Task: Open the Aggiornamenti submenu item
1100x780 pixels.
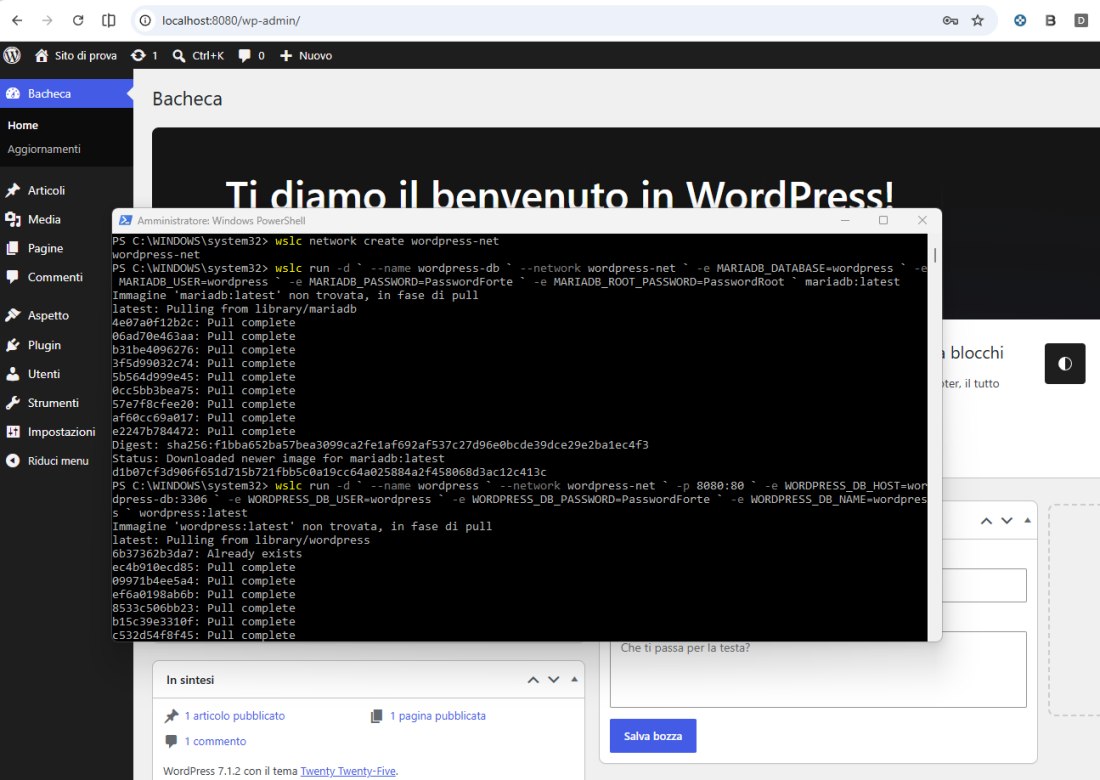Action: 43,149
